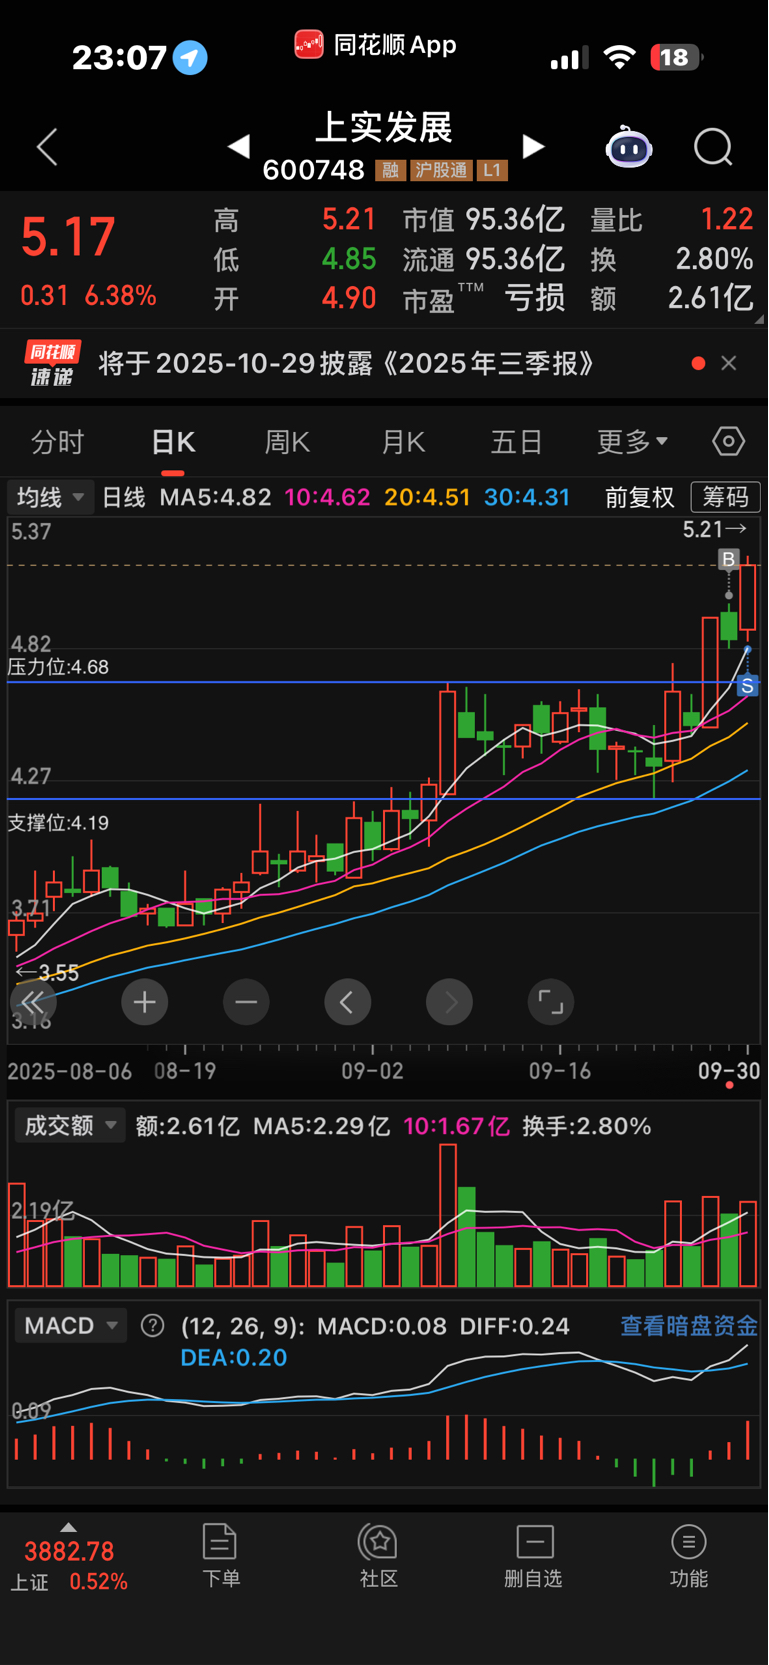769x1665 pixels.
Task: Tap the stock name 上实发展
Action: pyautogui.click(x=384, y=127)
